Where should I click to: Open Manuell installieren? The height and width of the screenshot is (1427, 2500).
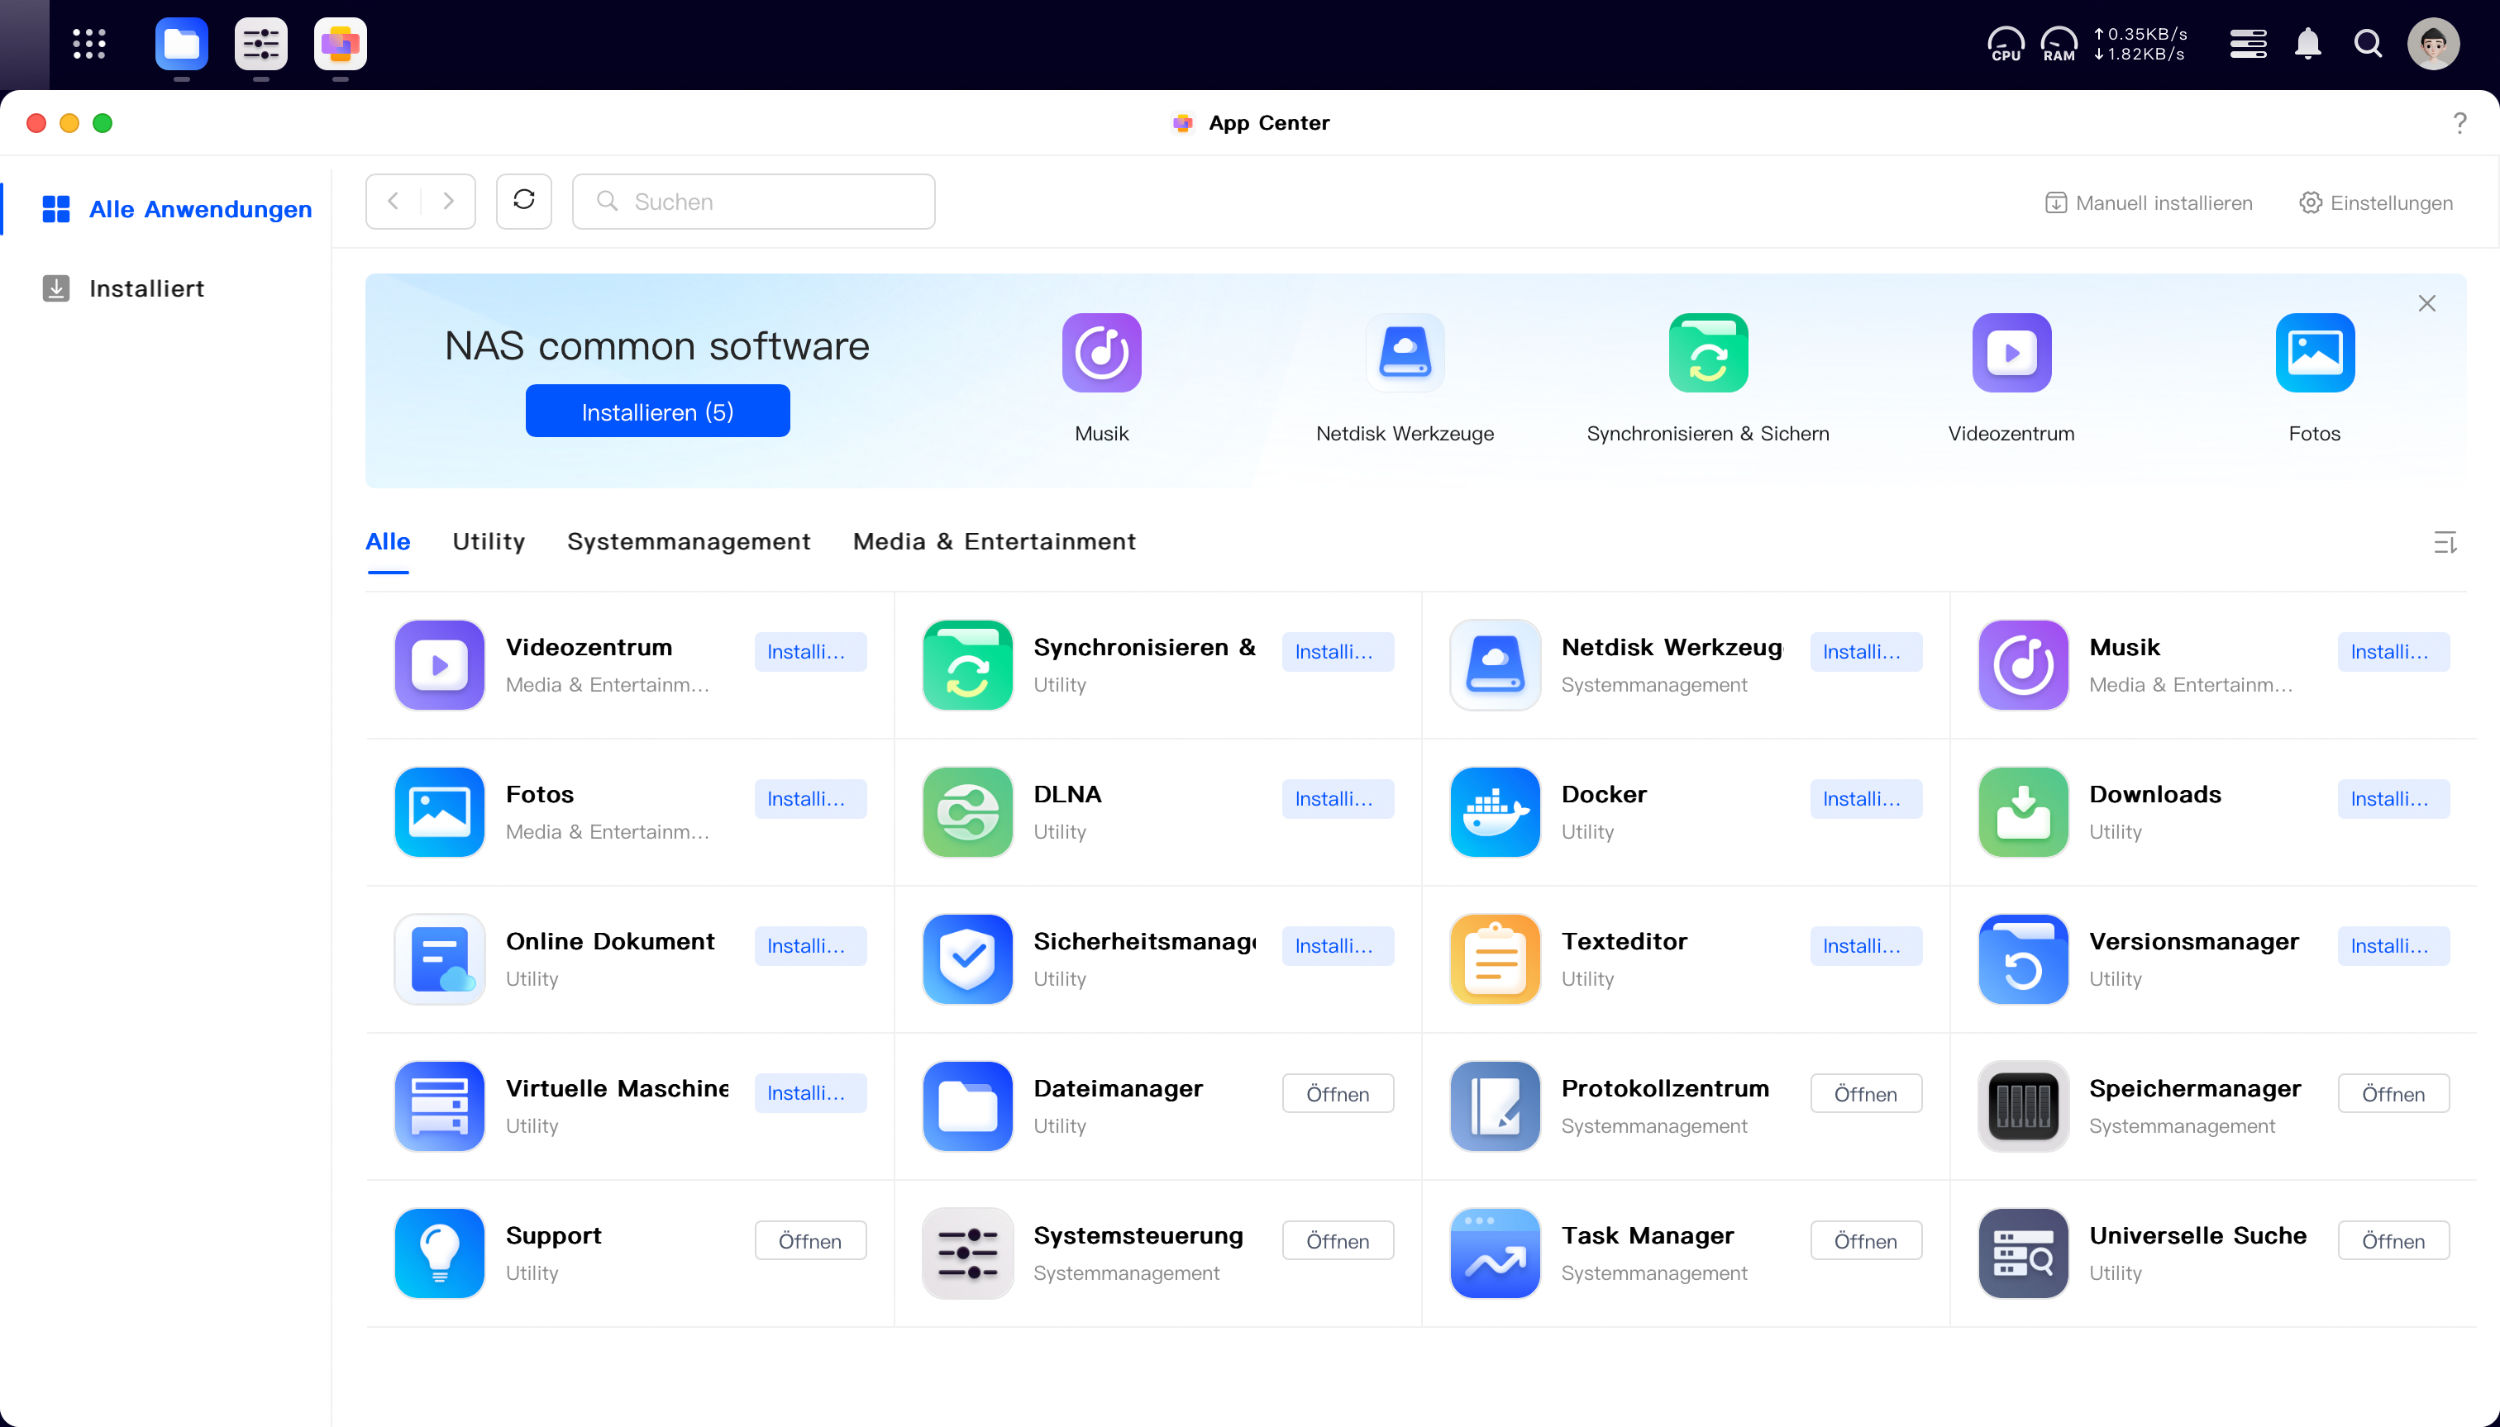(2148, 203)
